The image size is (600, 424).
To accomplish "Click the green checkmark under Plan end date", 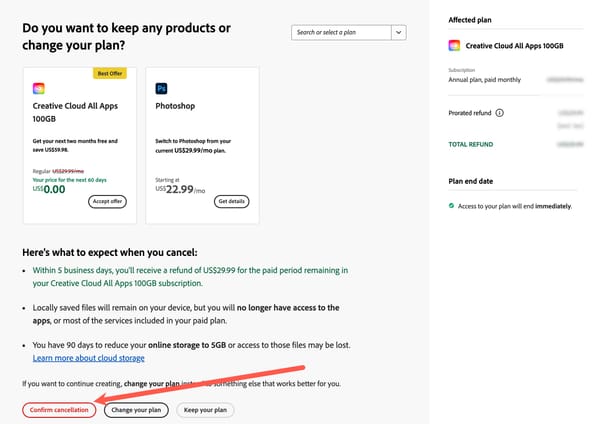I will pos(452,206).
